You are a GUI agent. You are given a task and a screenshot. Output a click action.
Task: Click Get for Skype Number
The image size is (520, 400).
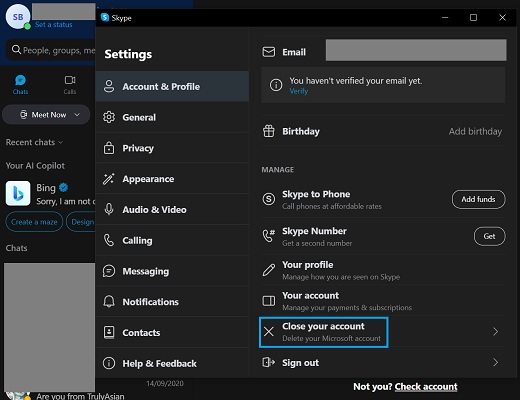click(x=489, y=236)
